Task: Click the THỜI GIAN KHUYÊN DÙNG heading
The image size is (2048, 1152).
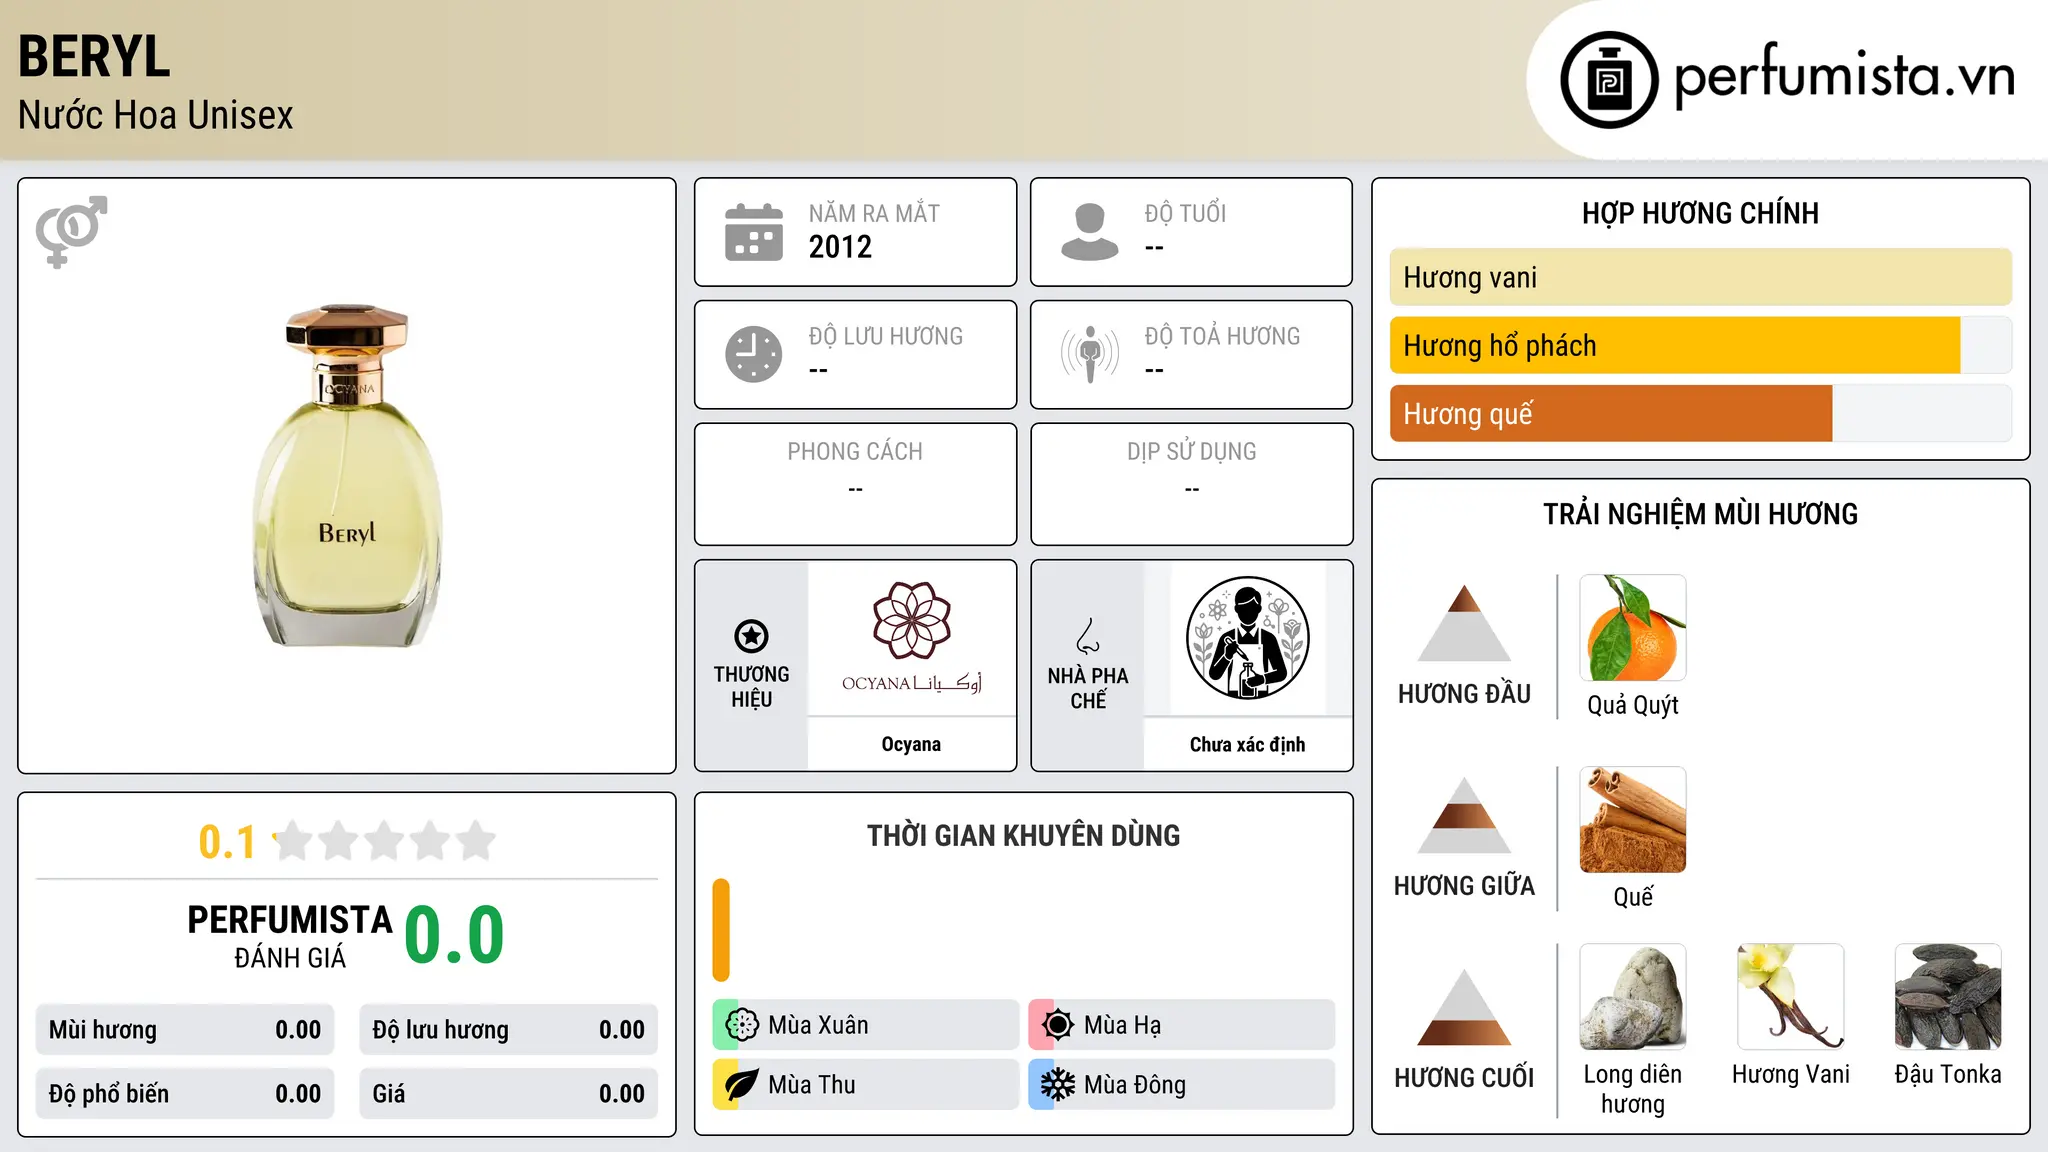Action: click(x=1023, y=836)
